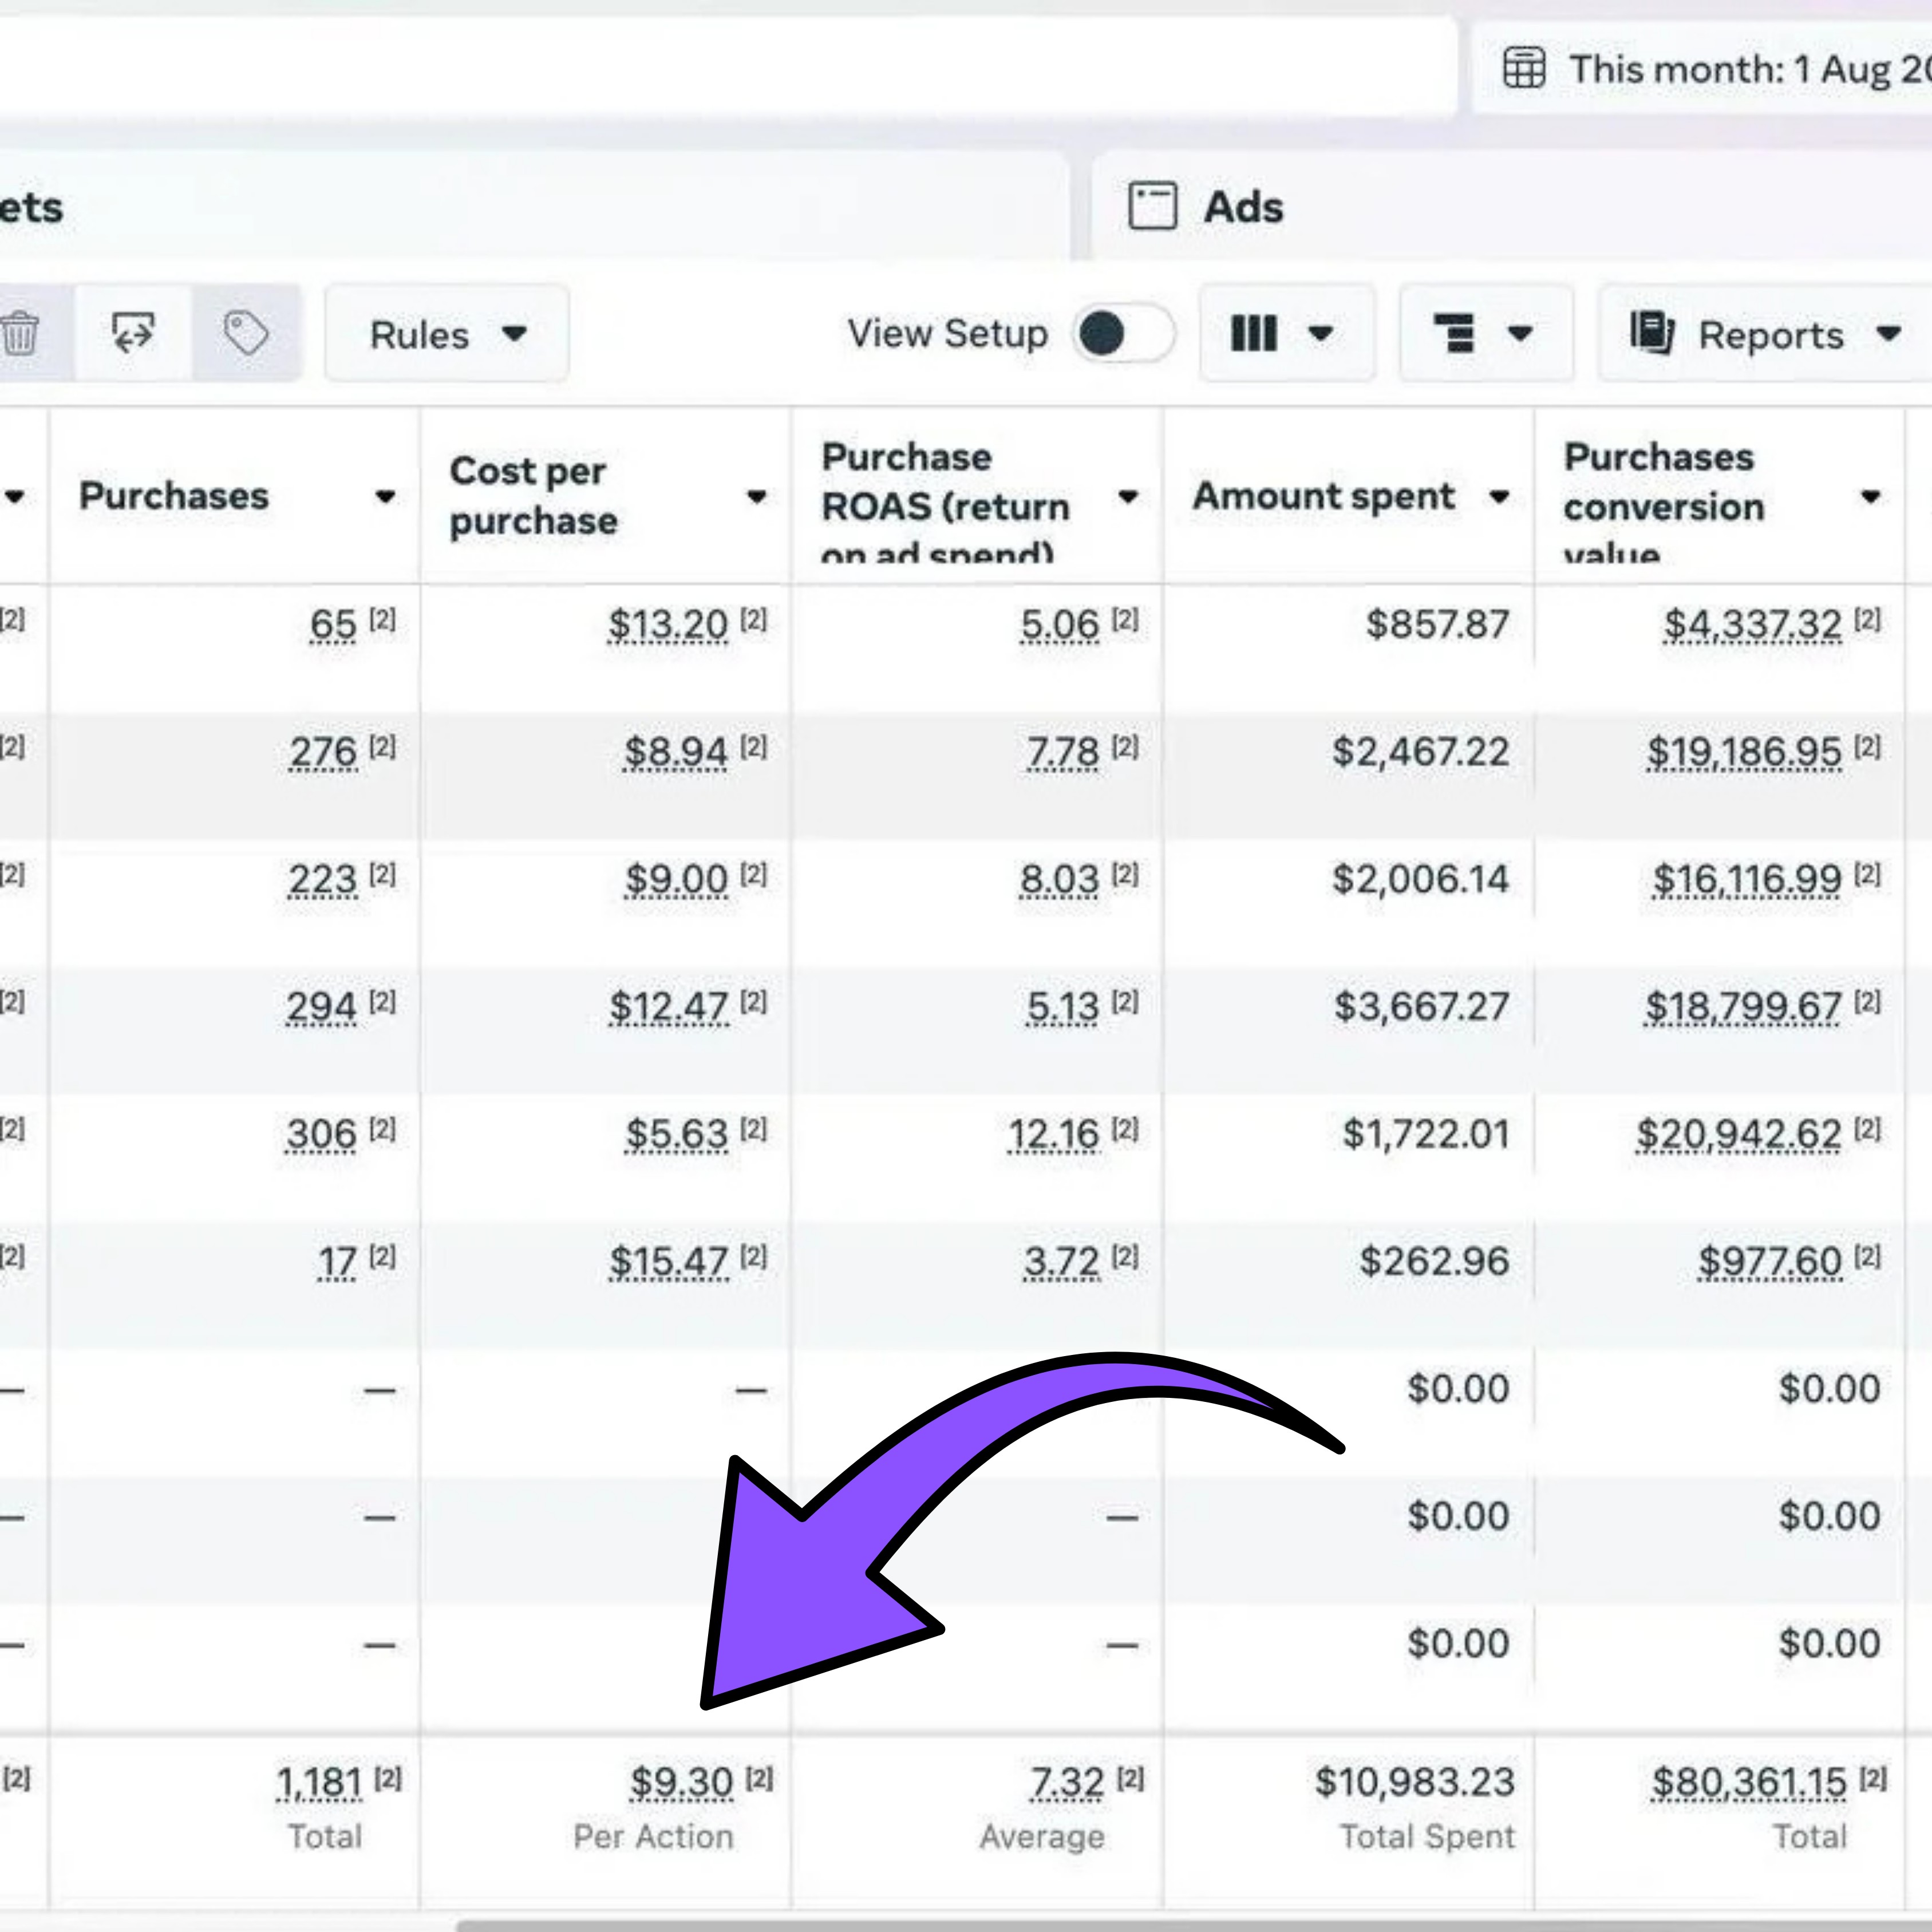Image resolution: width=1932 pixels, height=1932 pixels.
Task: Click purchases value 17
Action: tap(338, 1262)
